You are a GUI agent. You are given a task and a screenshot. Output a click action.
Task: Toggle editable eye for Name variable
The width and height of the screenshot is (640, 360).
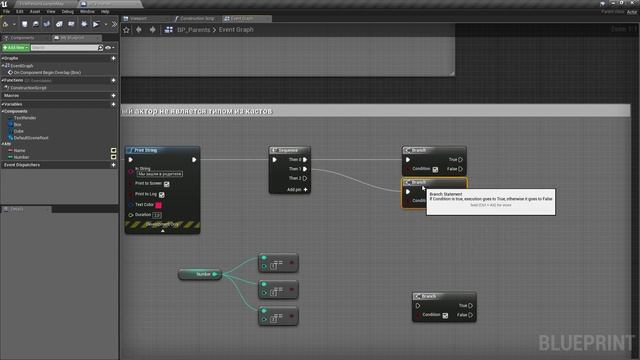pyautogui.click(x=113, y=151)
